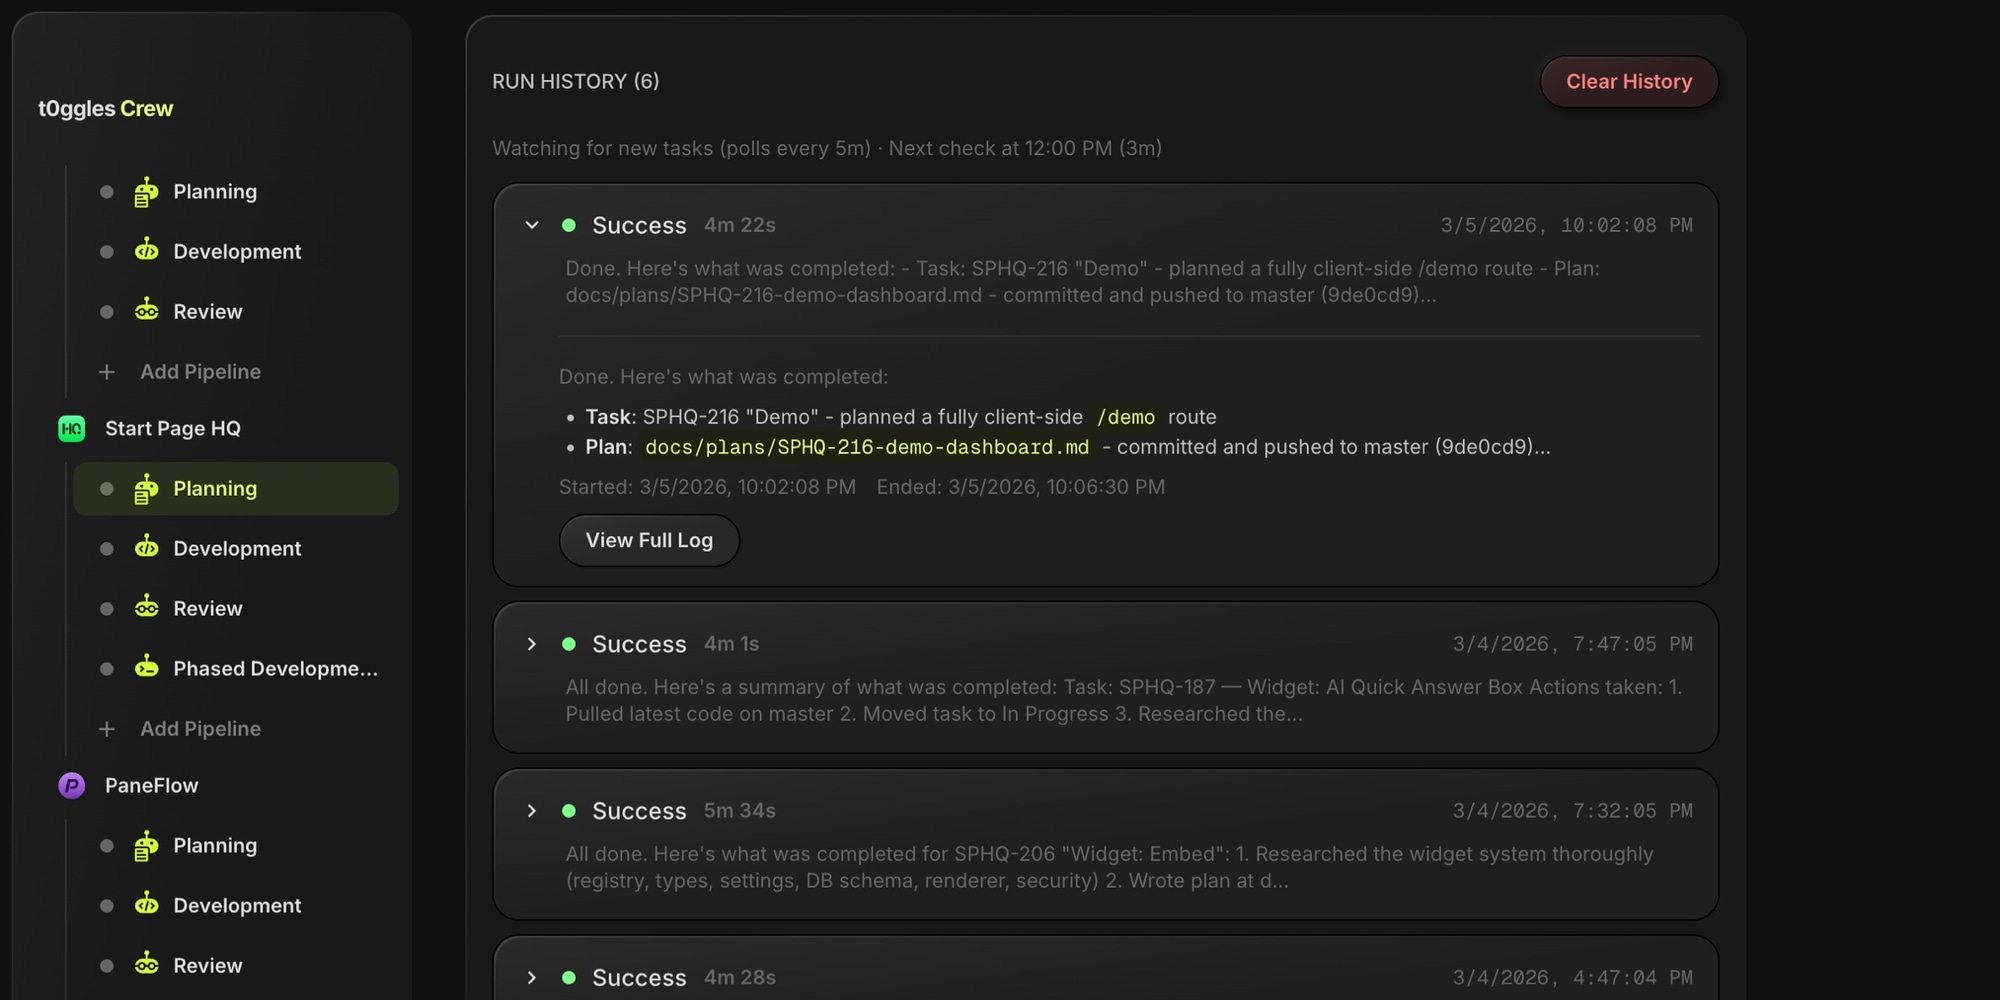Collapse the expanded 4m 22s Success run
The width and height of the screenshot is (2000, 1000).
click(532, 226)
